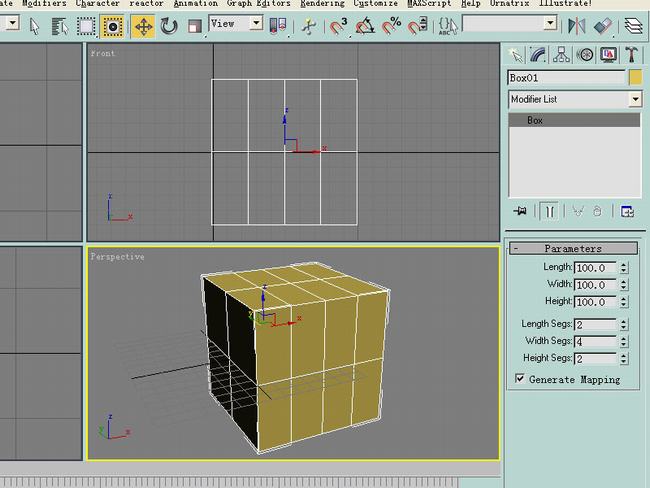Click the Mirror tool icon
The height and width of the screenshot is (488, 650).
tap(576, 26)
